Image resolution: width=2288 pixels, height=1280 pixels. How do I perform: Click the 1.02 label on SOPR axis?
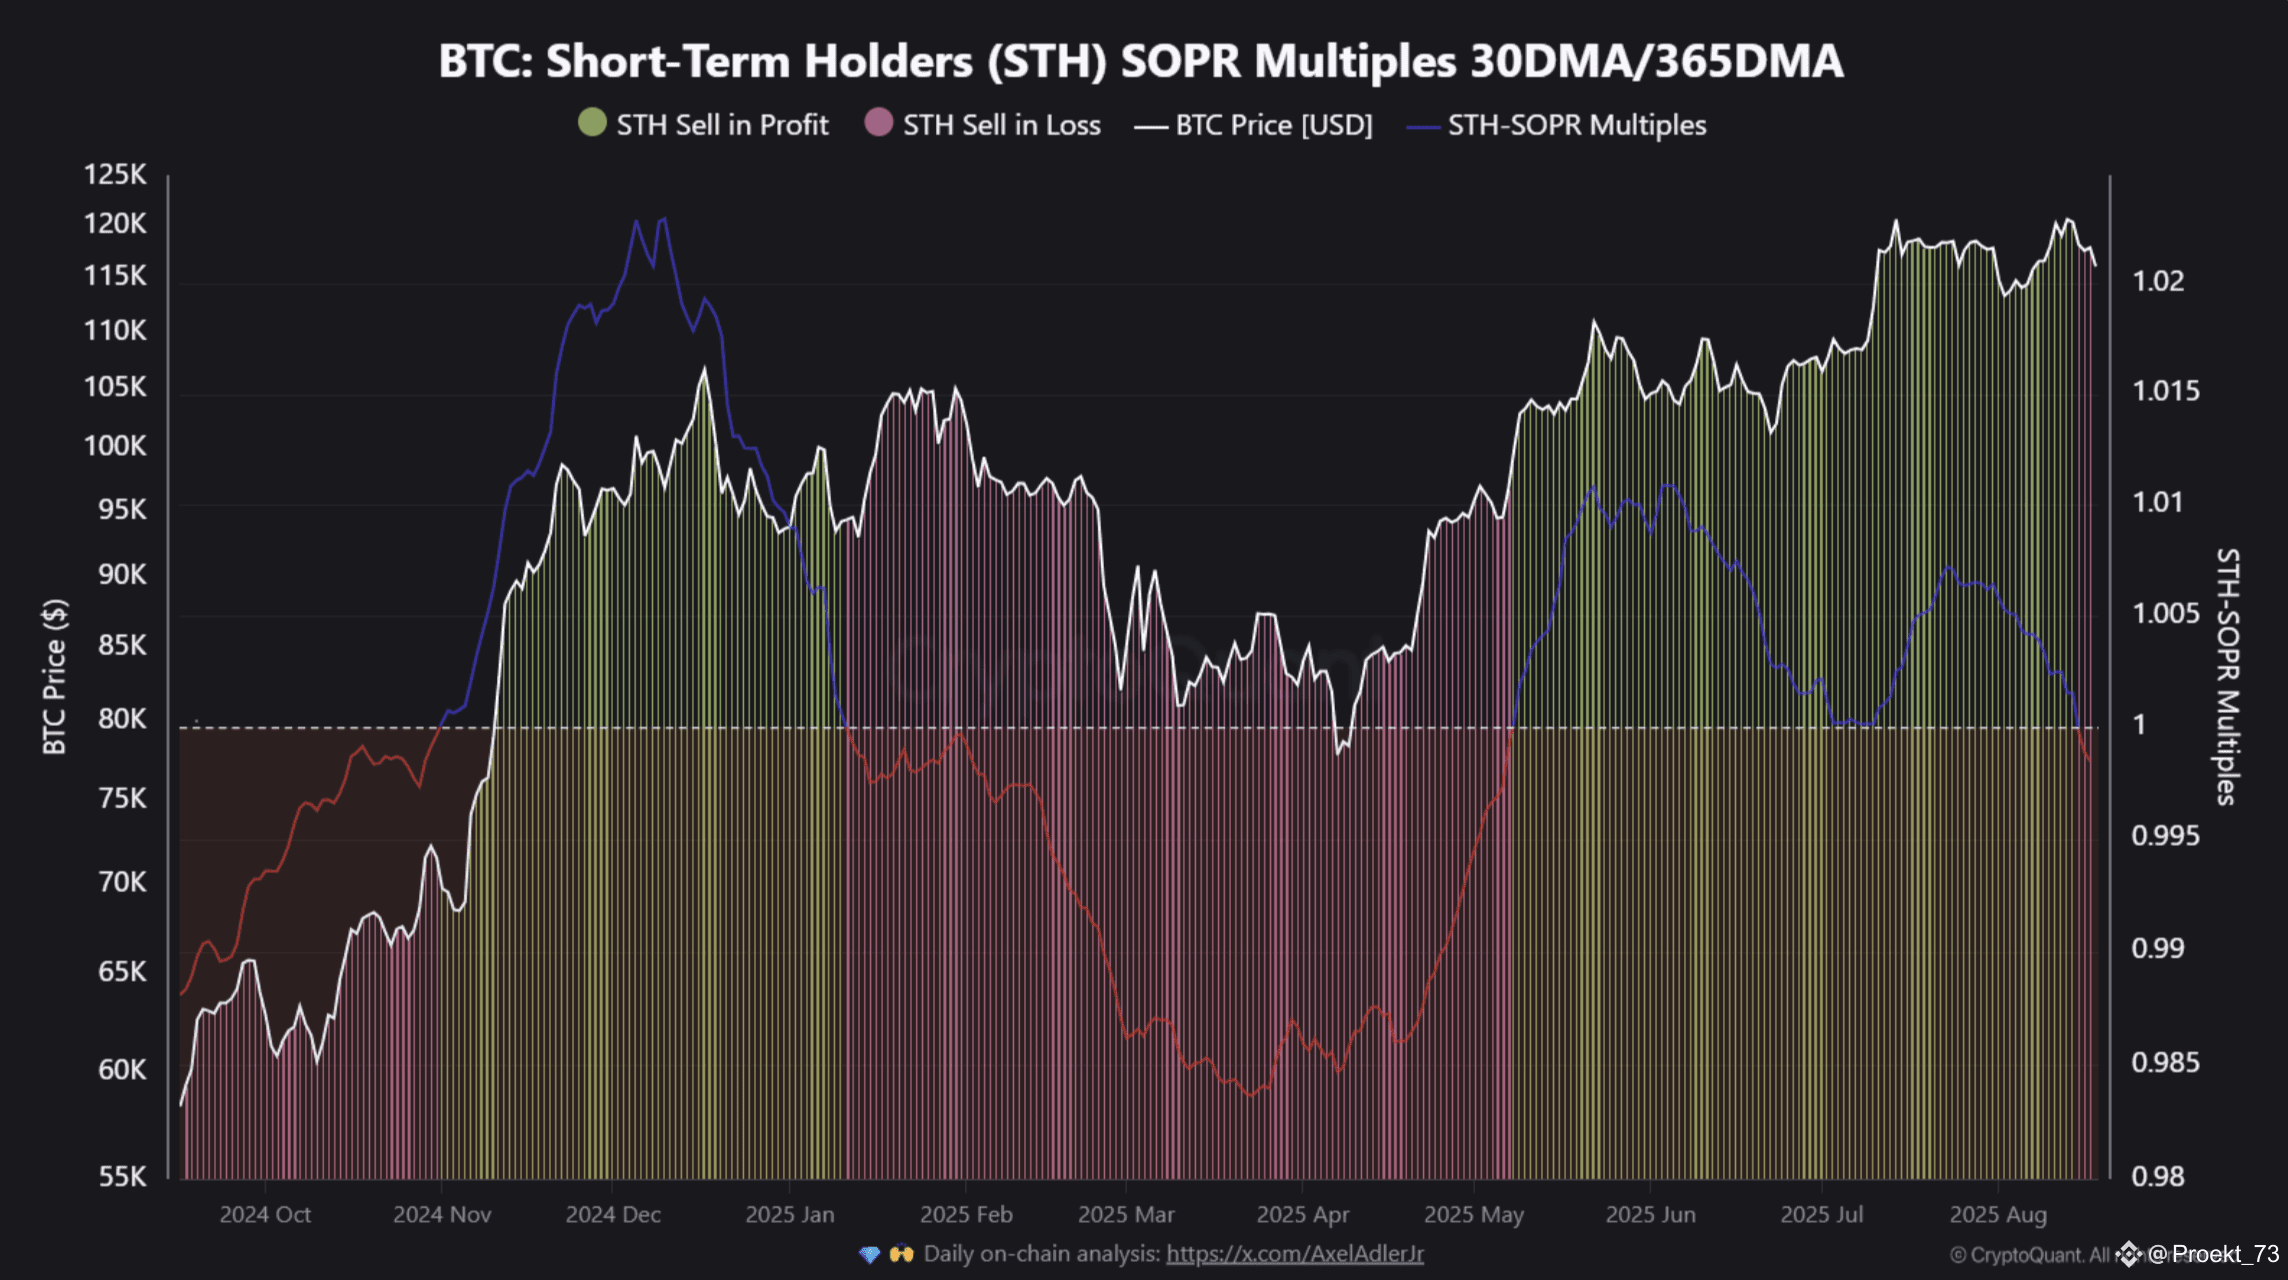point(2157,281)
